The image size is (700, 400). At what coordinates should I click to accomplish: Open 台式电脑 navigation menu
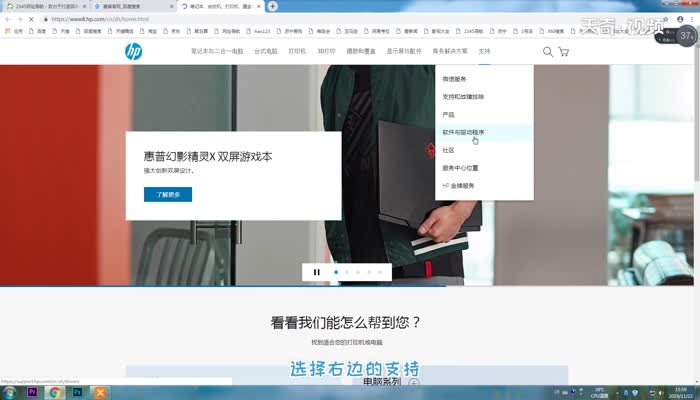tap(266, 51)
